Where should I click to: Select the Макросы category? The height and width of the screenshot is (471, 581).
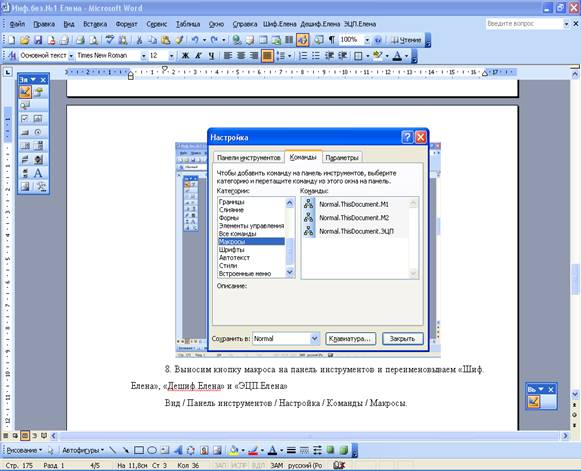[251, 242]
